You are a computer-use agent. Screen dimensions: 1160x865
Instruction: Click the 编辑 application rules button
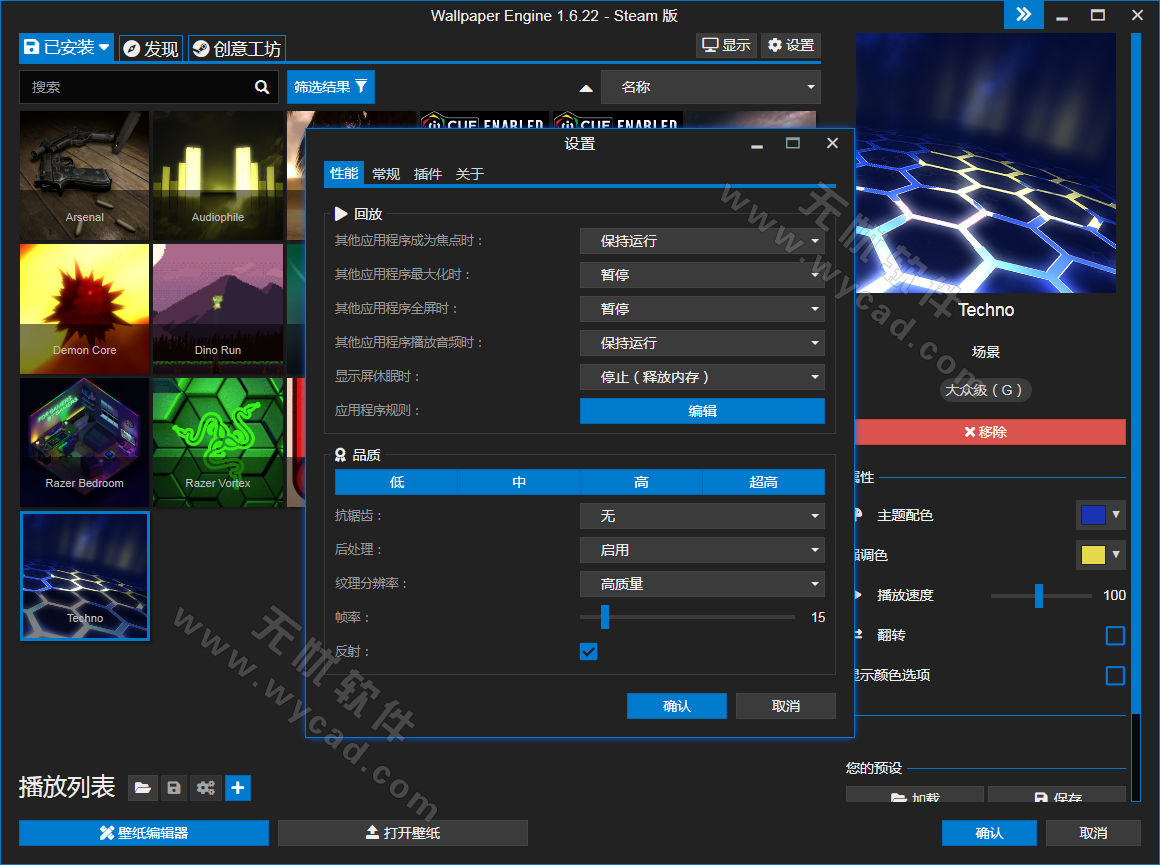[x=702, y=411]
